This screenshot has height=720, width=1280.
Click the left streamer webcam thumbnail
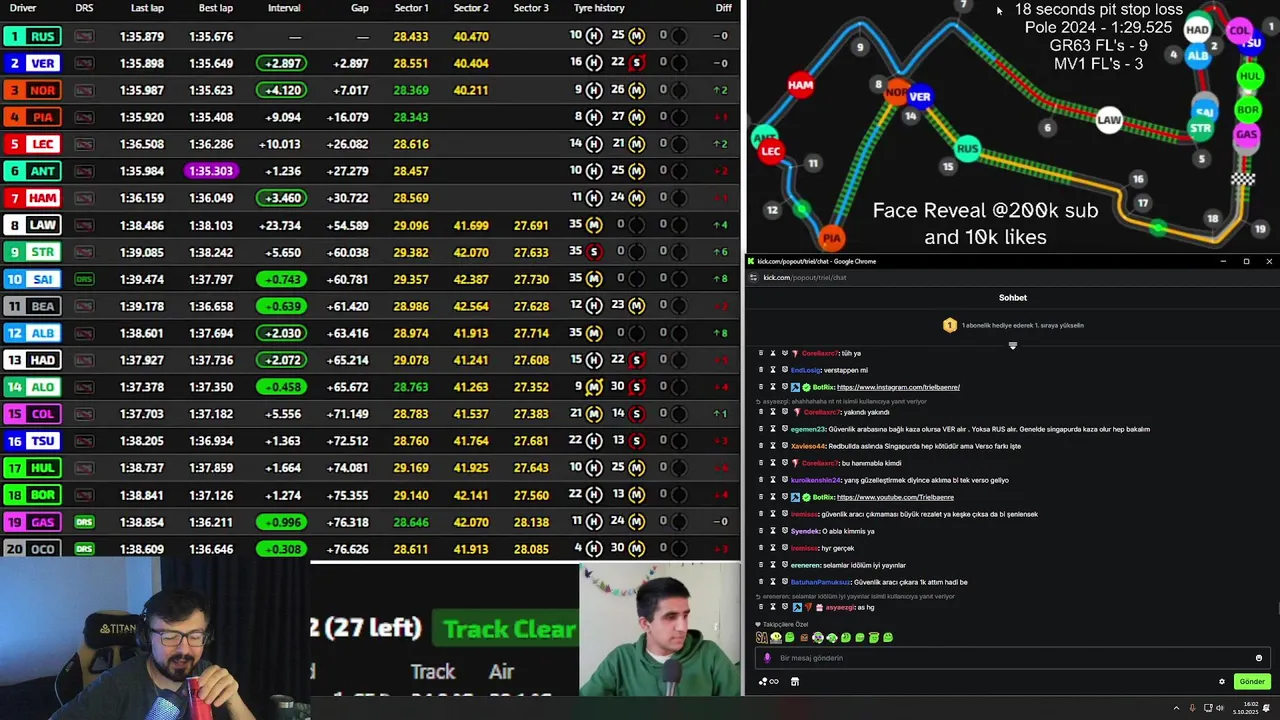coord(155,638)
